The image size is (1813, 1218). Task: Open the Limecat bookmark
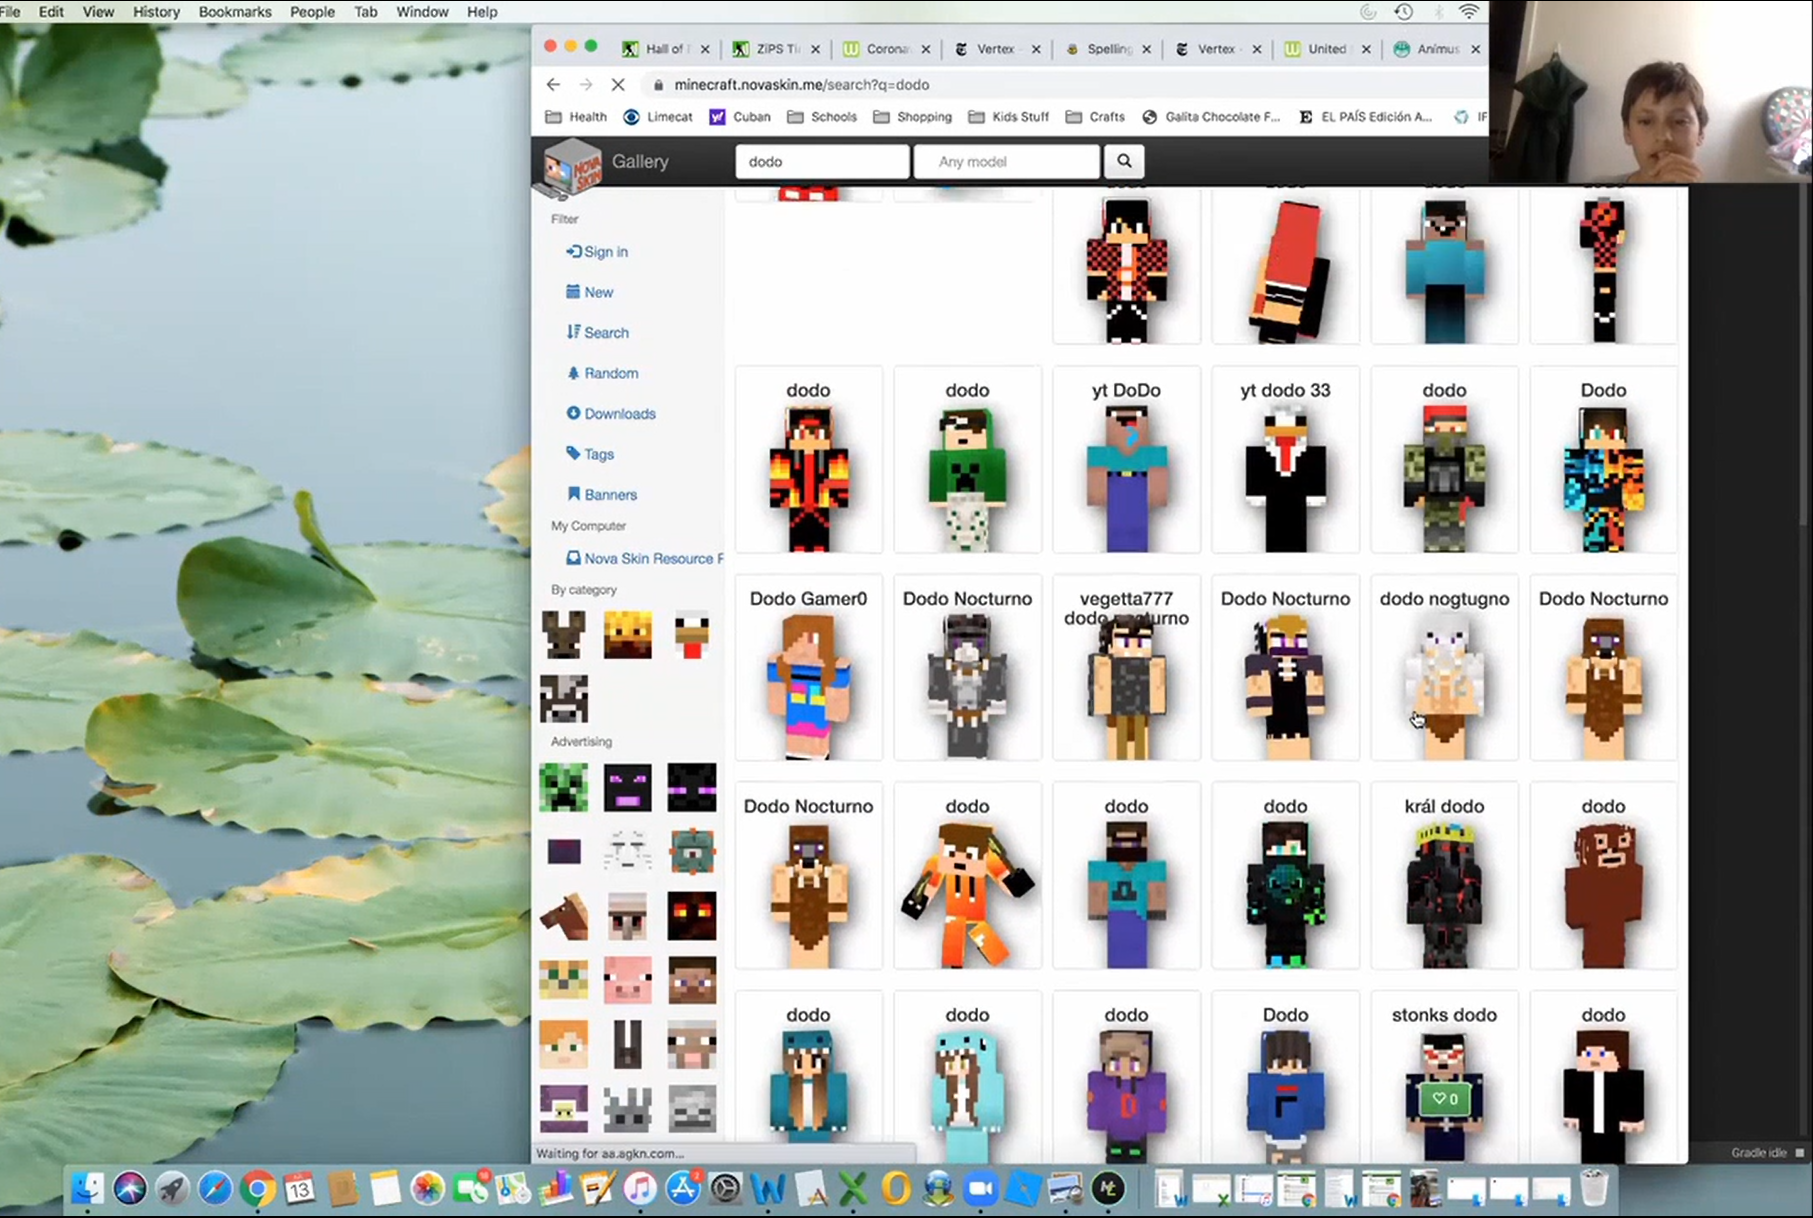point(658,117)
